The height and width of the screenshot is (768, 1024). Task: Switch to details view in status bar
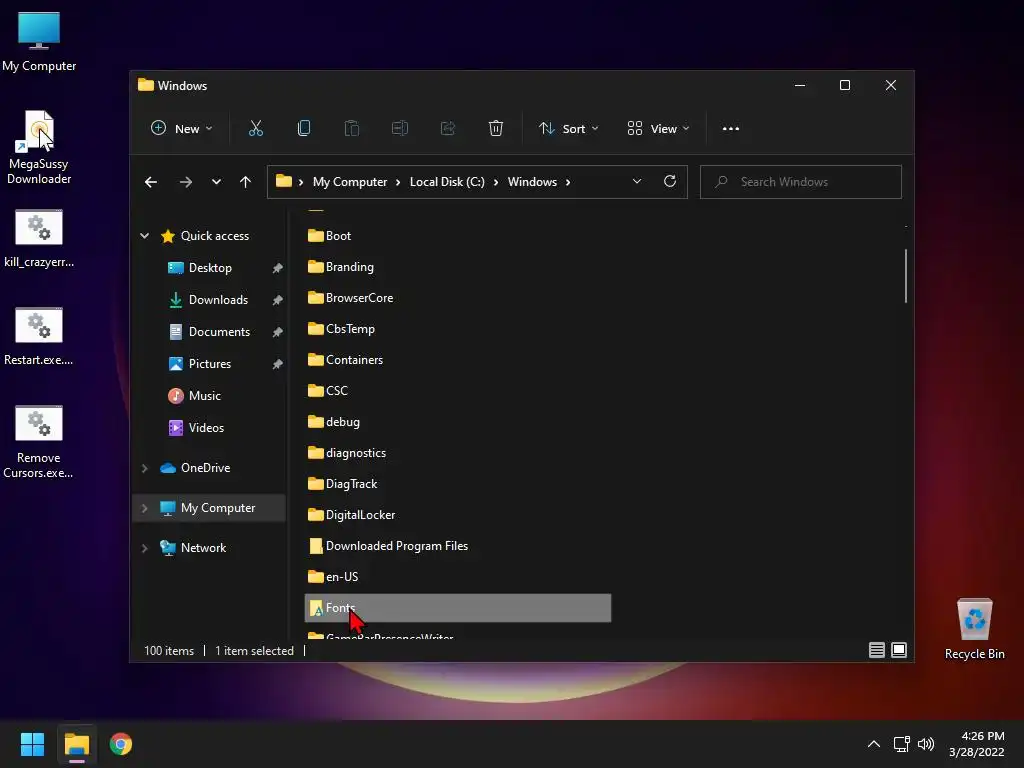click(x=877, y=650)
